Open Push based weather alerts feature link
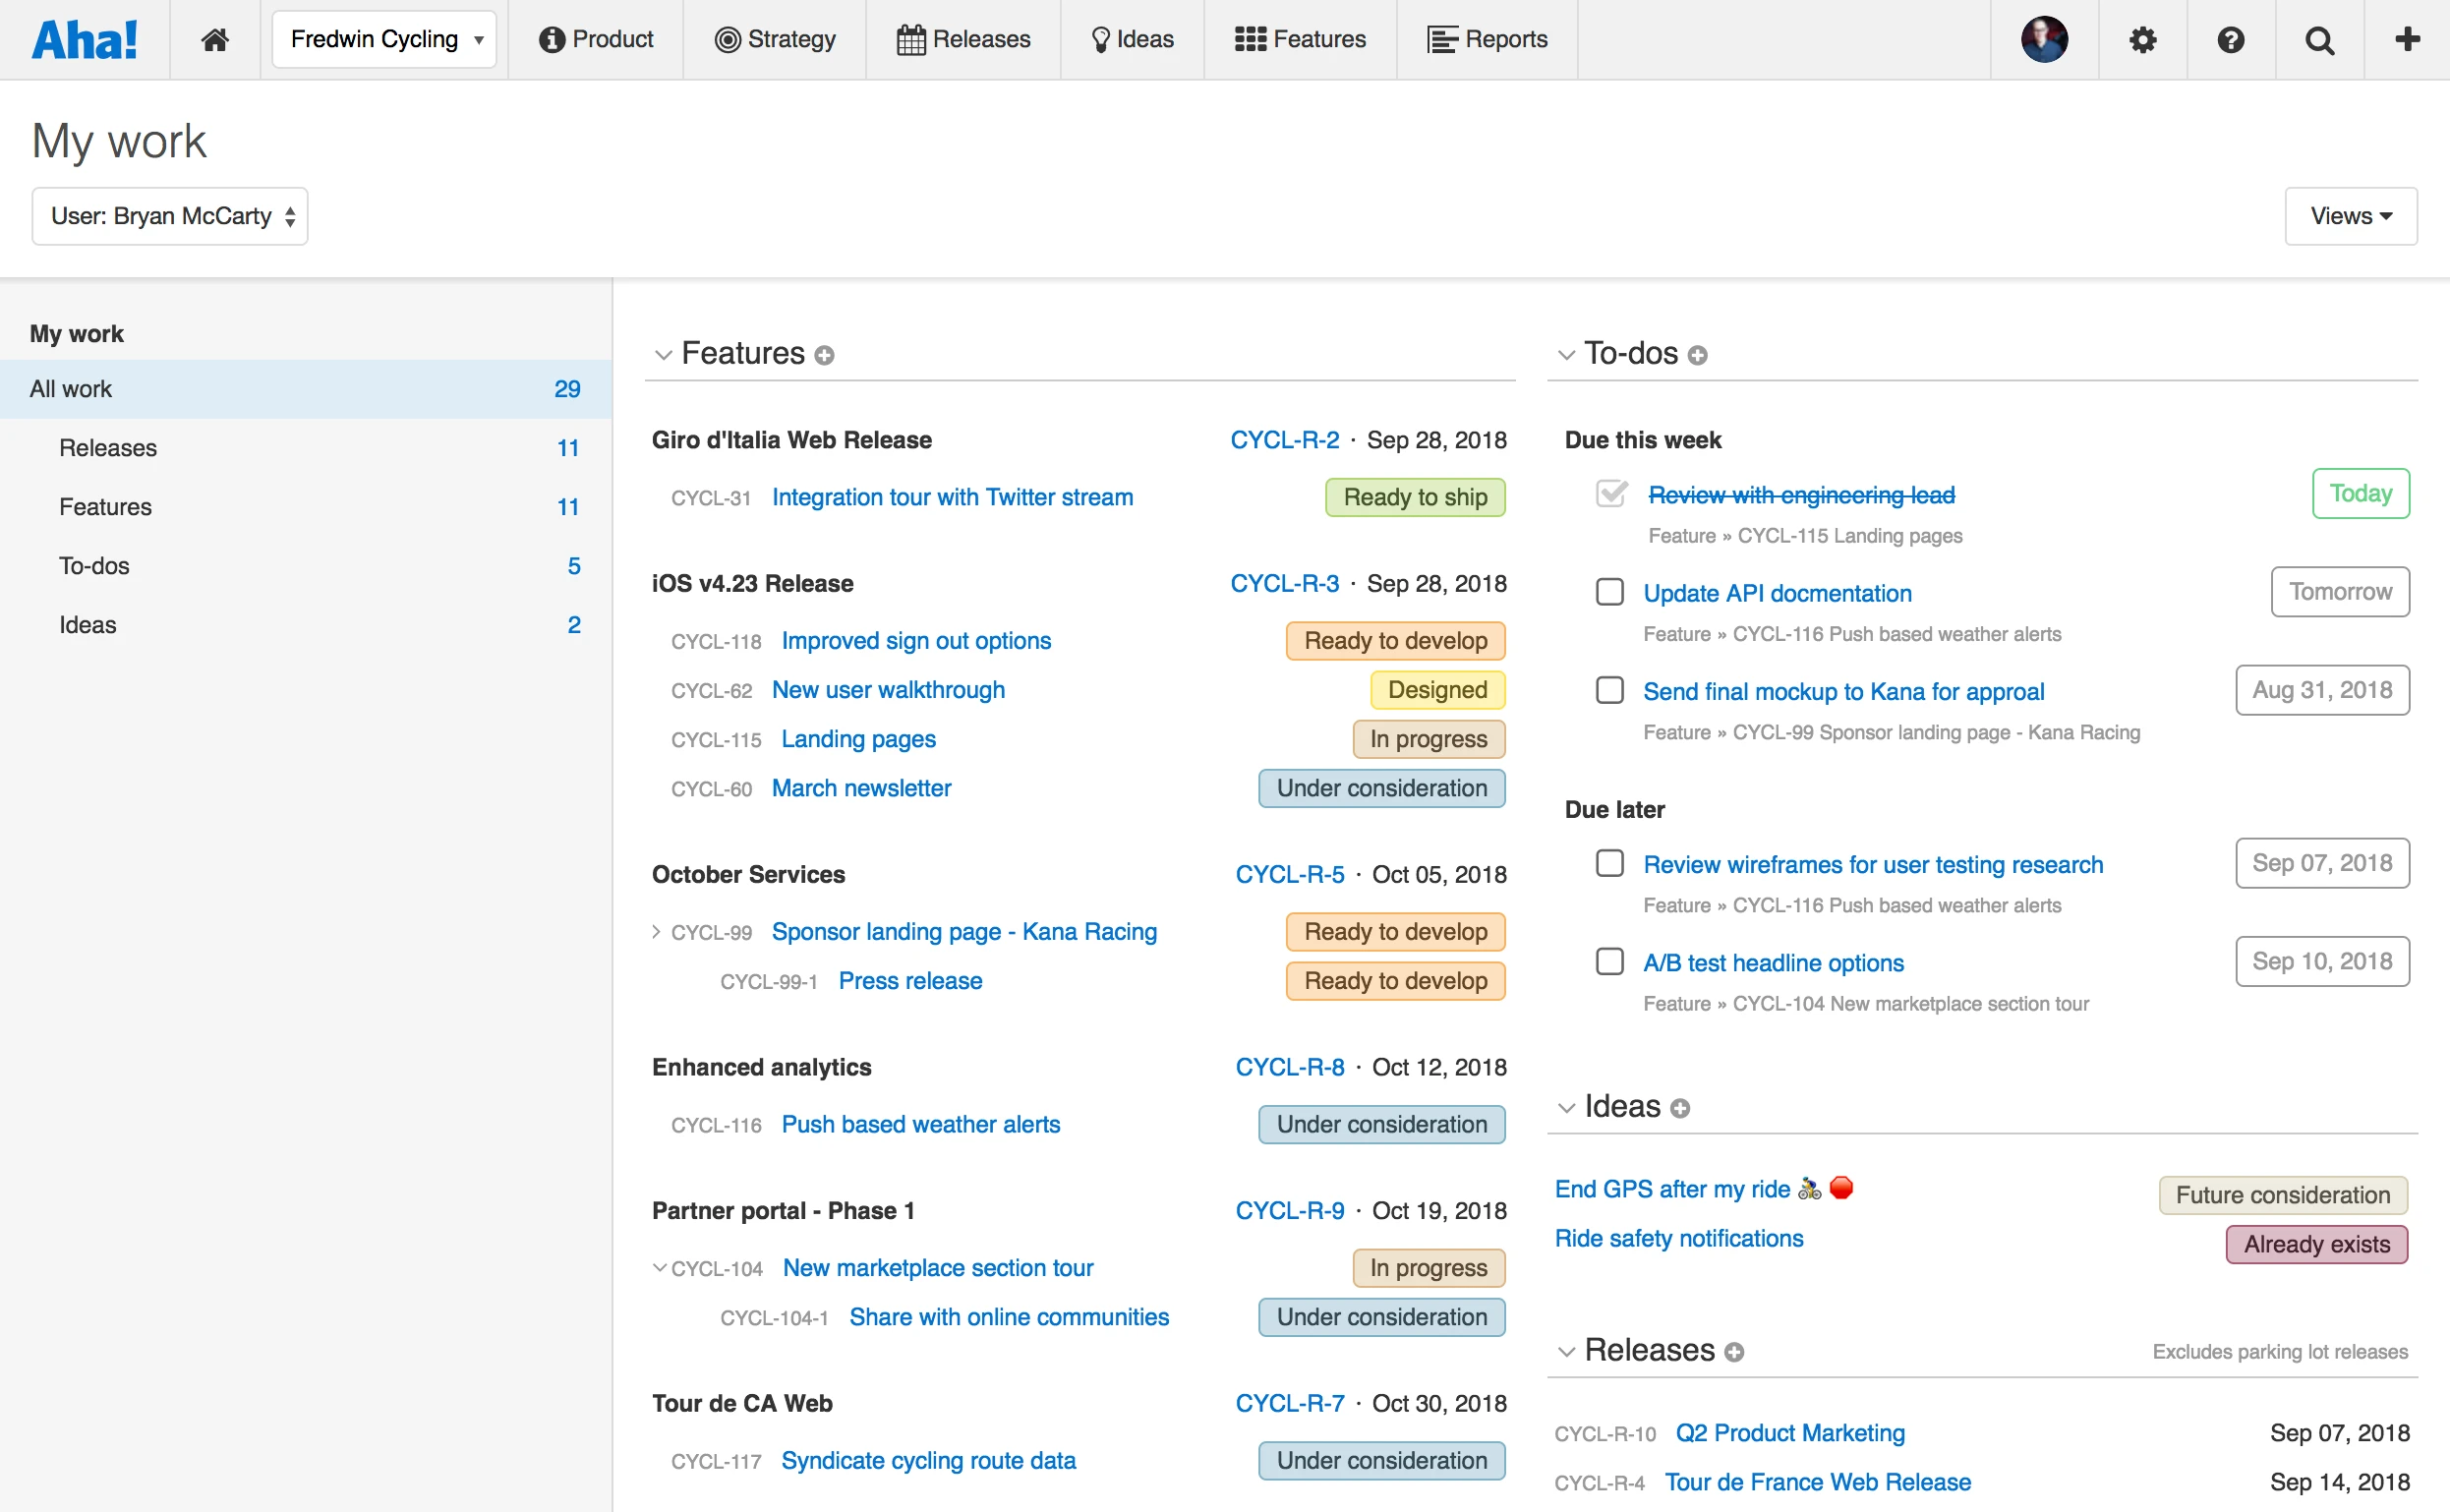This screenshot has width=2450, height=1512. point(920,1124)
